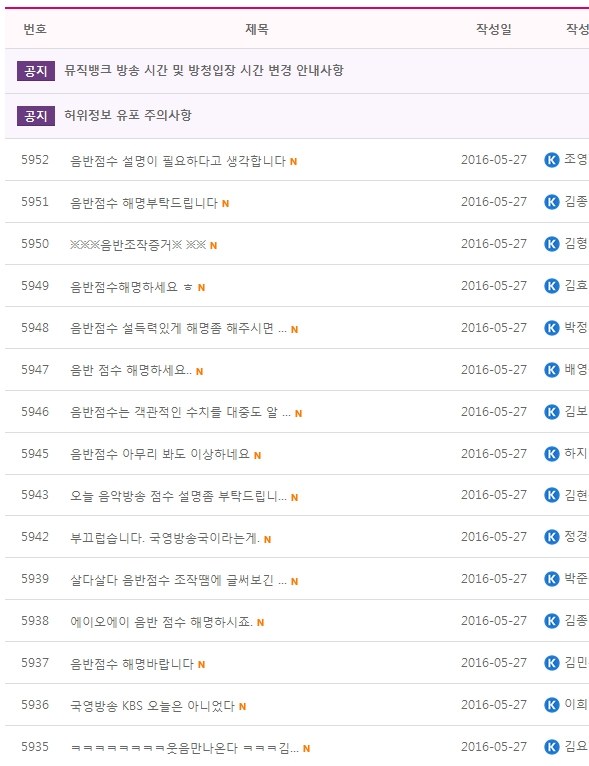
Task: Click the 제목 column header
Action: tap(257, 29)
